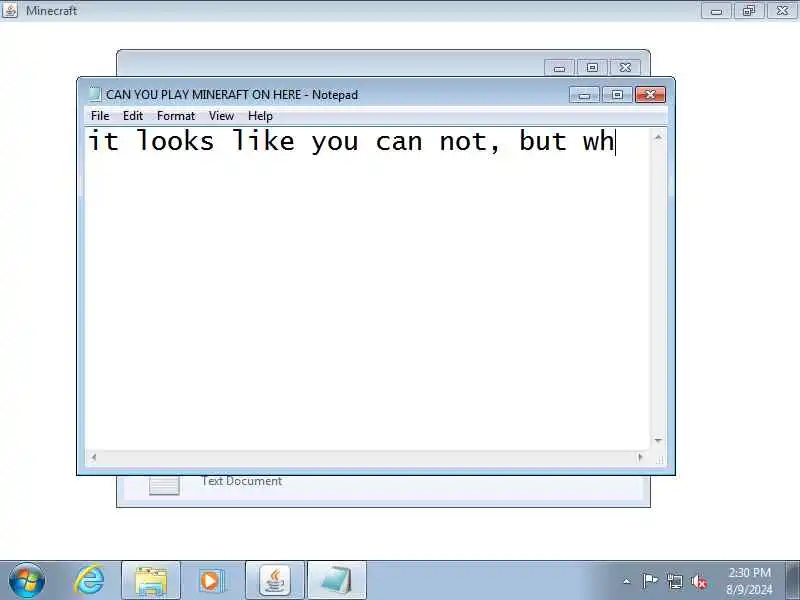The height and width of the screenshot is (600, 800).
Task: Close the background dialog behind Notepad
Action: pyautogui.click(x=625, y=68)
